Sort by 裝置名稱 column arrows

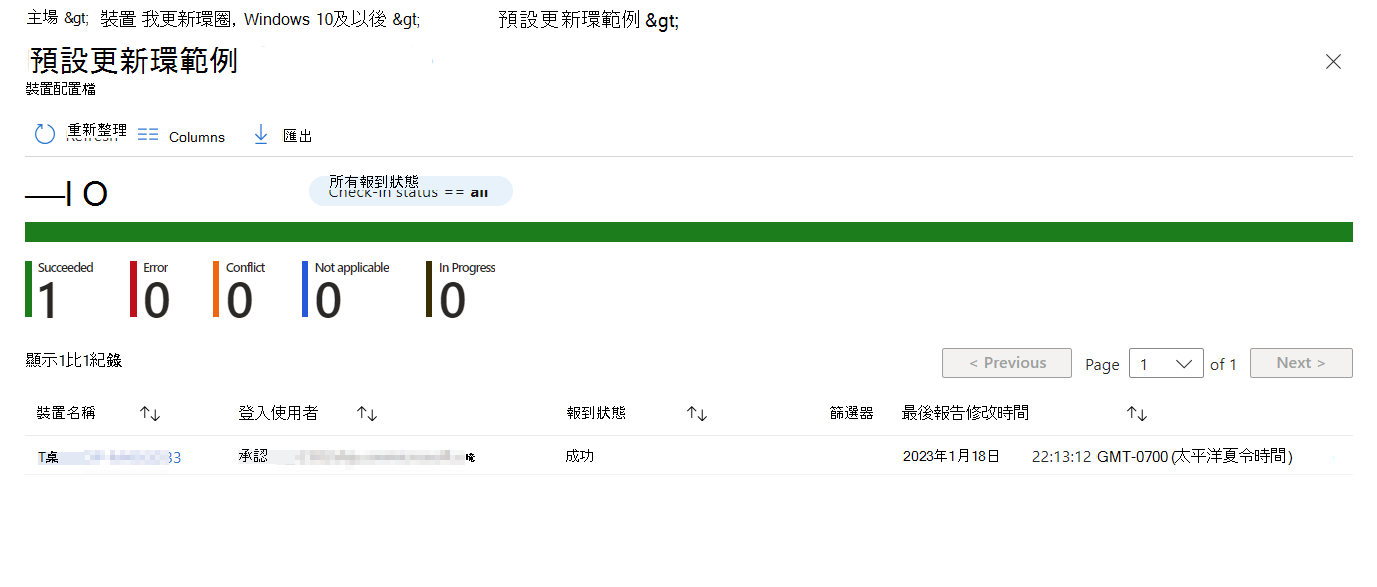tap(150, 414)
